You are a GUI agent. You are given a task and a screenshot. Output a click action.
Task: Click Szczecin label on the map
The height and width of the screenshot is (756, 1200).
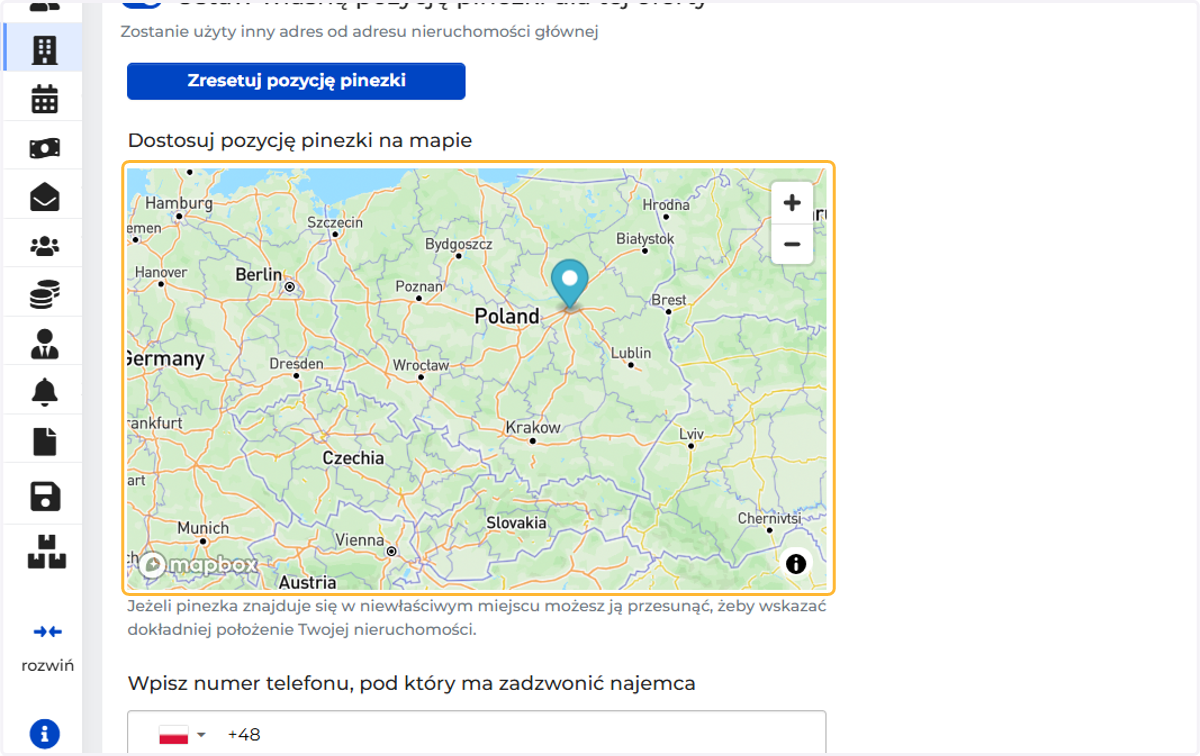335,223
